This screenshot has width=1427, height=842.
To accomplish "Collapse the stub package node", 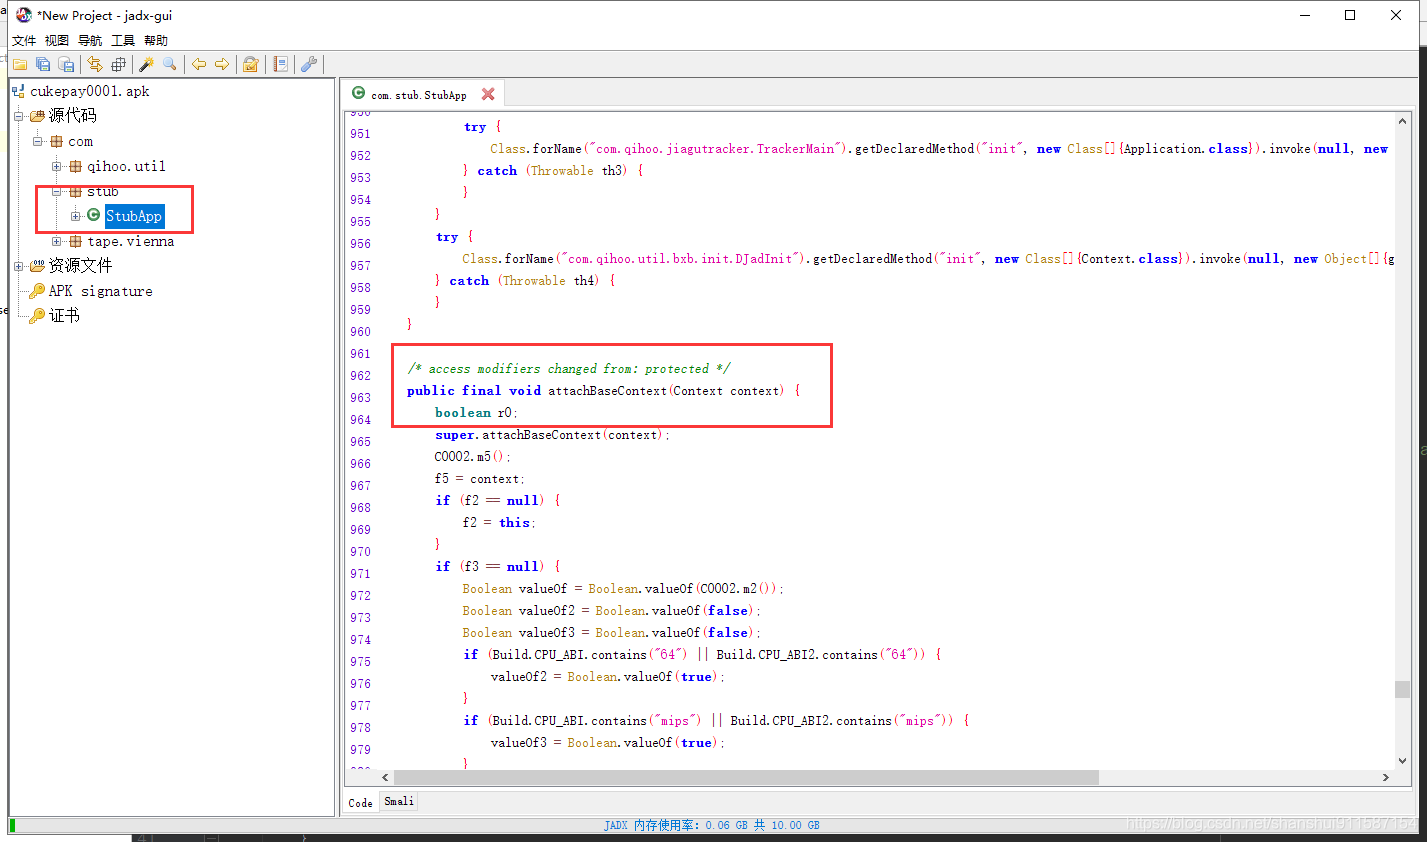I will (x=56, y=191).
